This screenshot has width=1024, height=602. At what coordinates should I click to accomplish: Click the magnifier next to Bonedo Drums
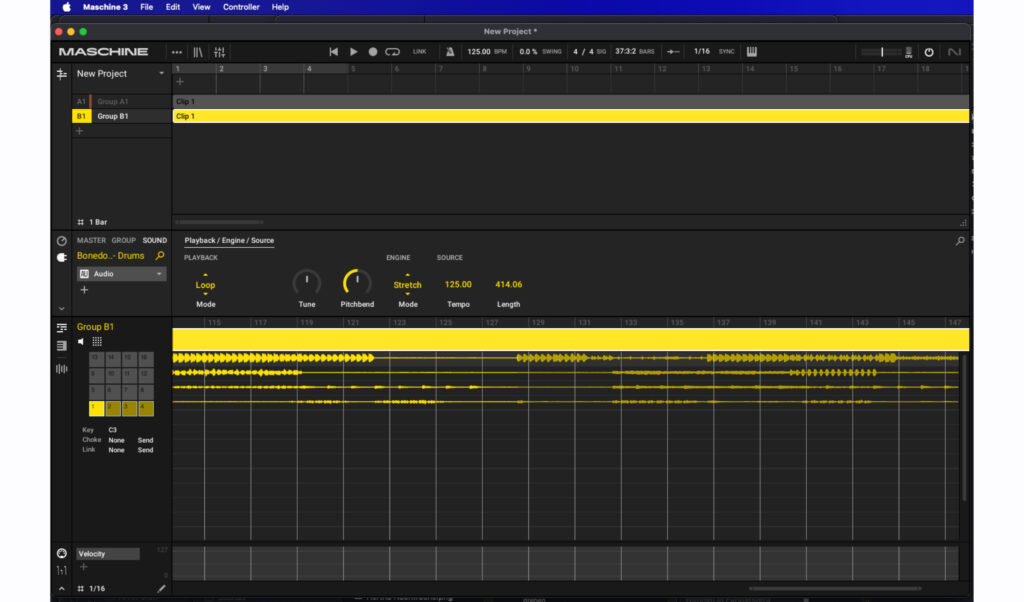pyautogui.click(x=160, y=256)
